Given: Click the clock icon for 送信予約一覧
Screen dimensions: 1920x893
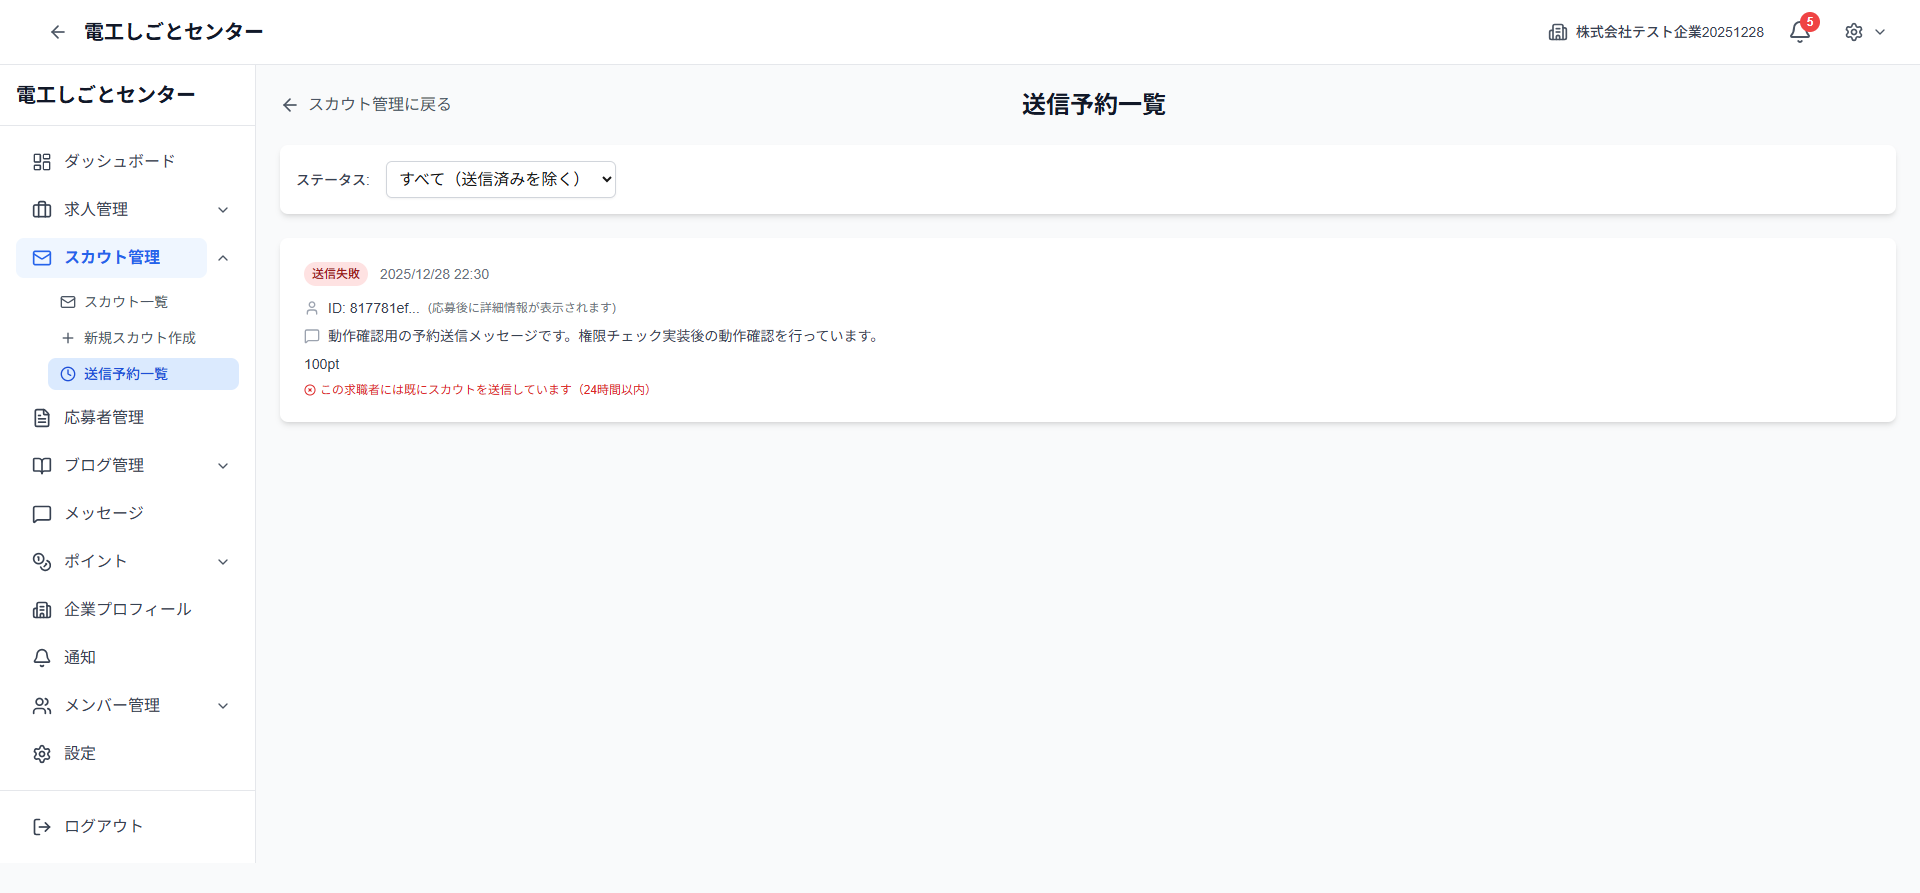Looking at the screenshot, I should coord(68,374).
